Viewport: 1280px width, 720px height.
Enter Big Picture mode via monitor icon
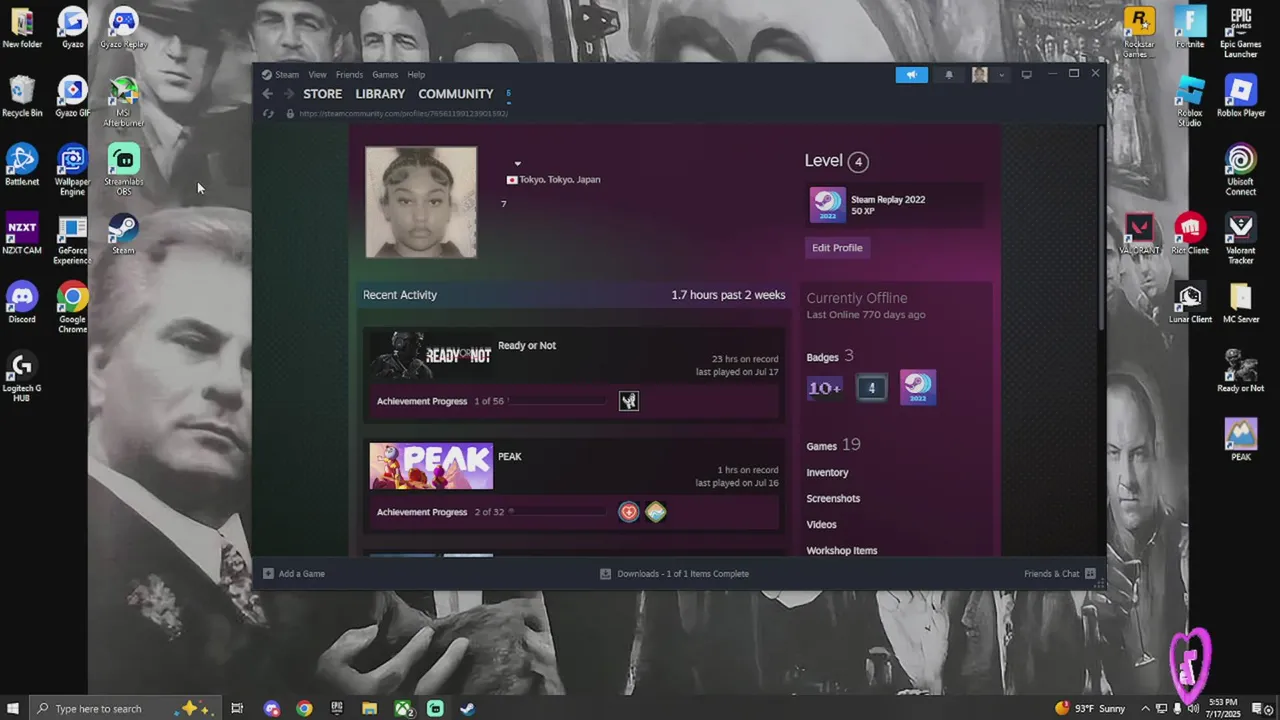click(x=1026, y=74)
